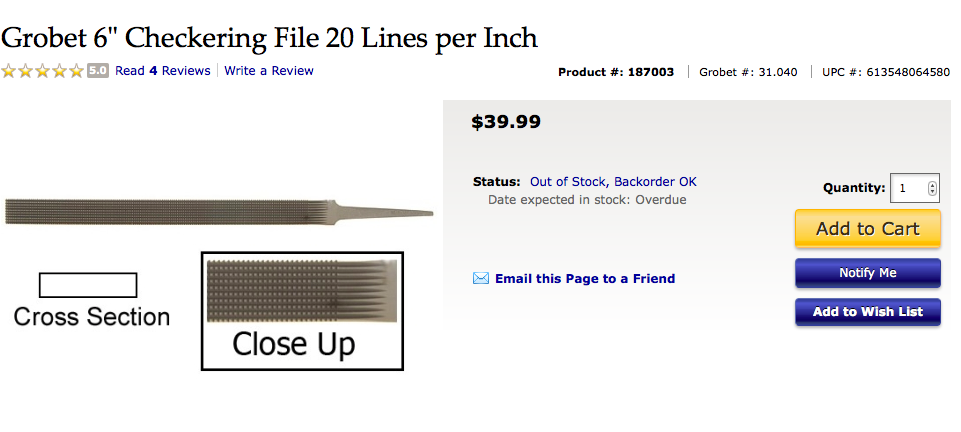Open the Out of Stock, Backorder OK link
The image size is (961, 432).
click(613, 182)
